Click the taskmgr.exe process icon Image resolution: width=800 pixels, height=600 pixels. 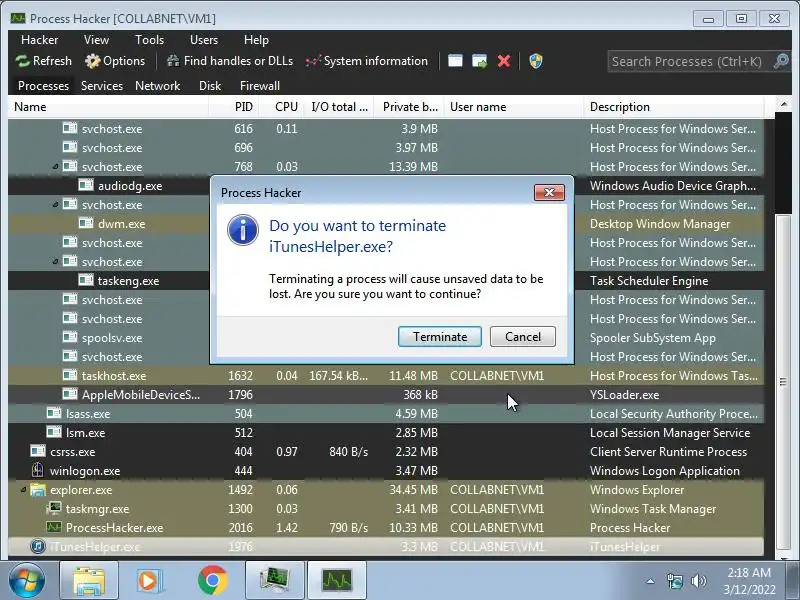pyautogui.click(x=54, y=508)
